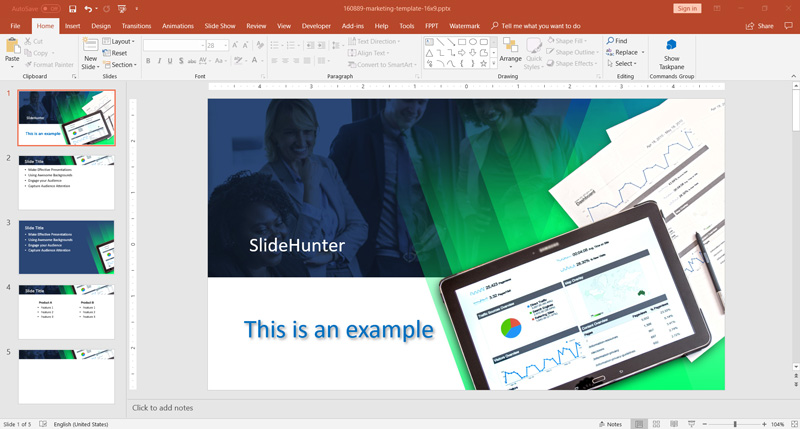This screenshot has height=429, width=800.
Task: Increase the font size
Action: coord(235,45)
